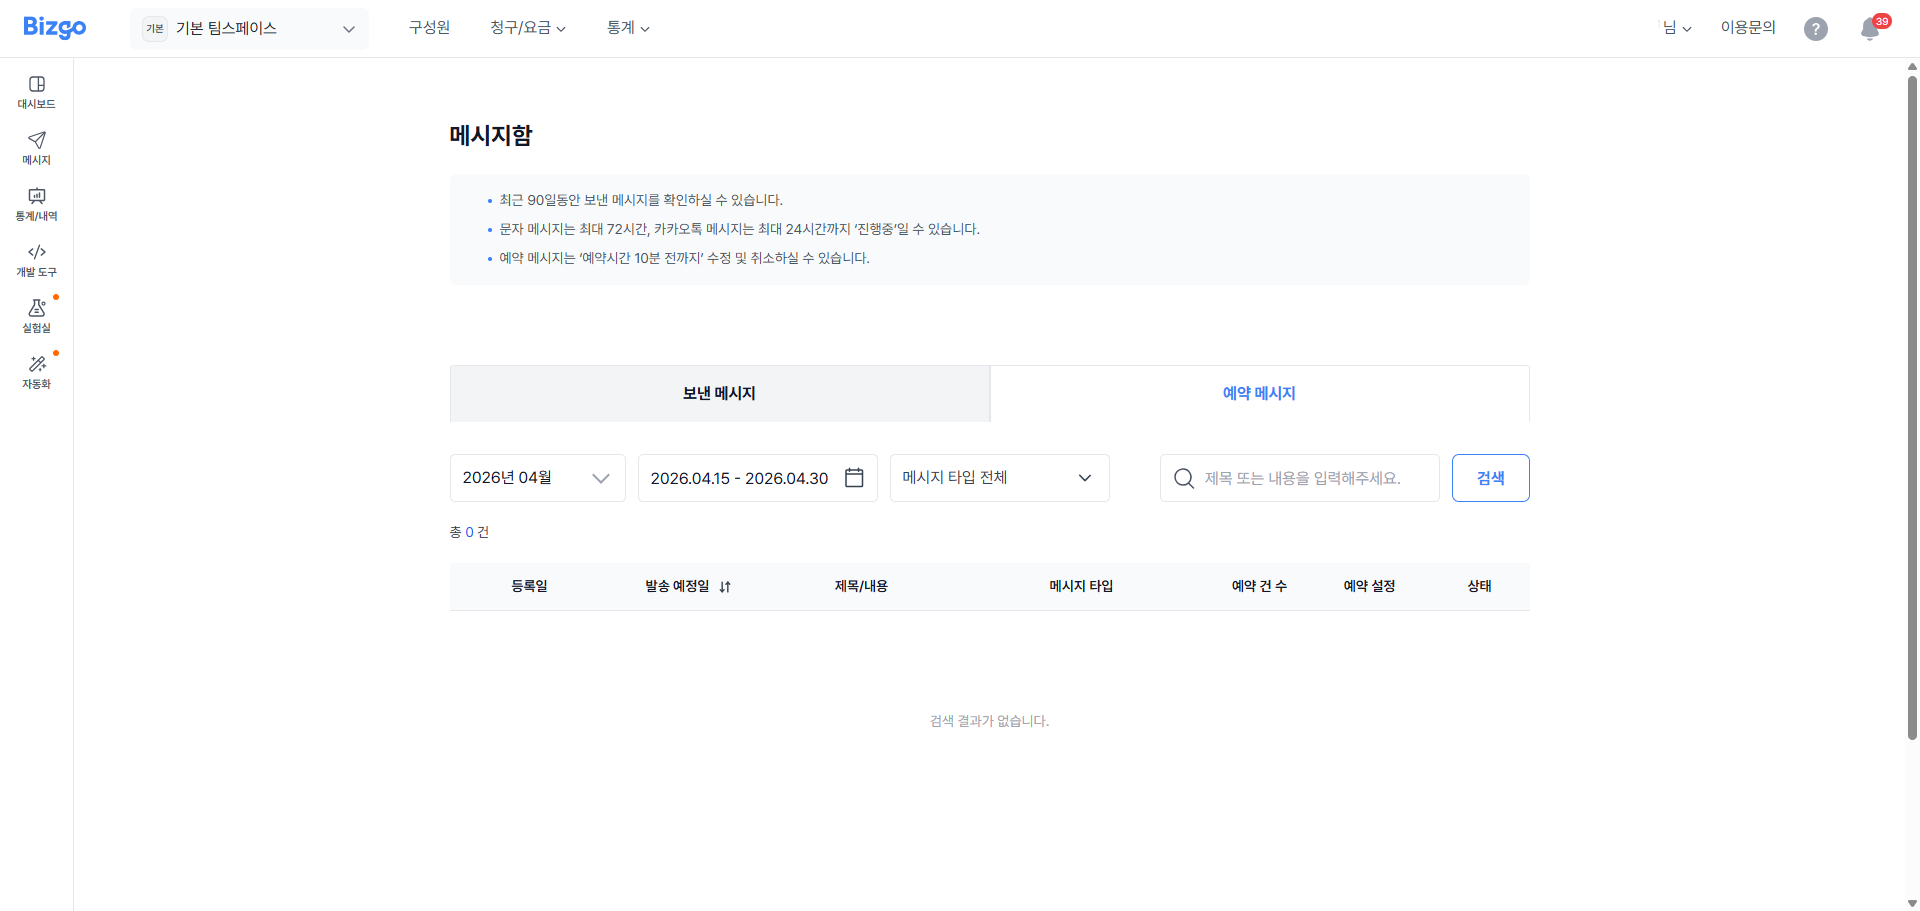Sort by 발송 예정일 arrows icon
The width and height of the screenshot is (1920, 911).
pos(725,587)
